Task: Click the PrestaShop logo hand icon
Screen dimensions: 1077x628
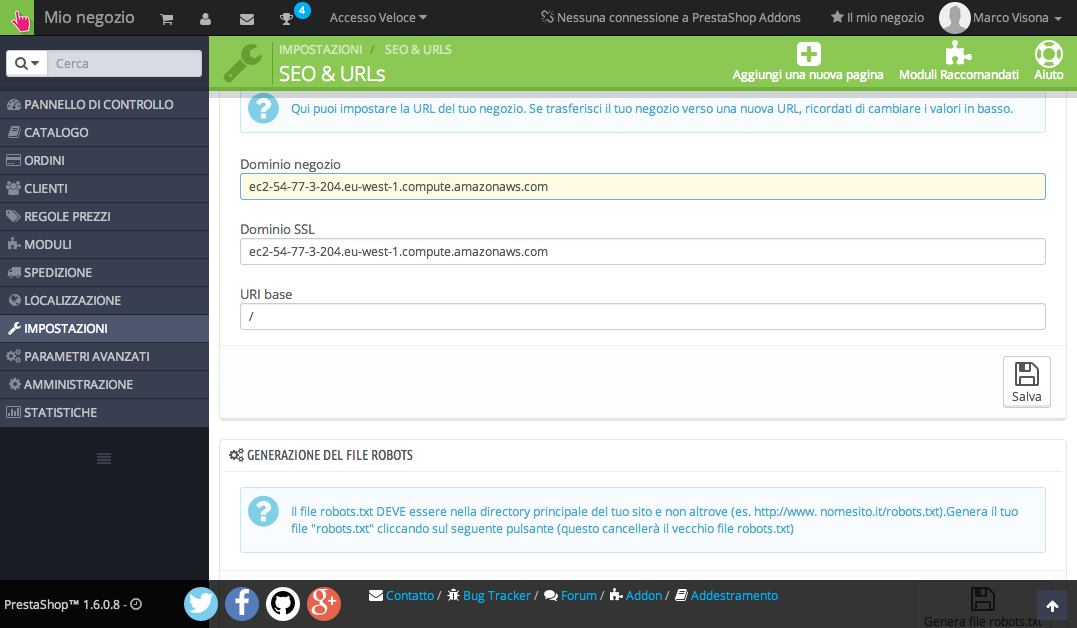Action: [17, 18]
